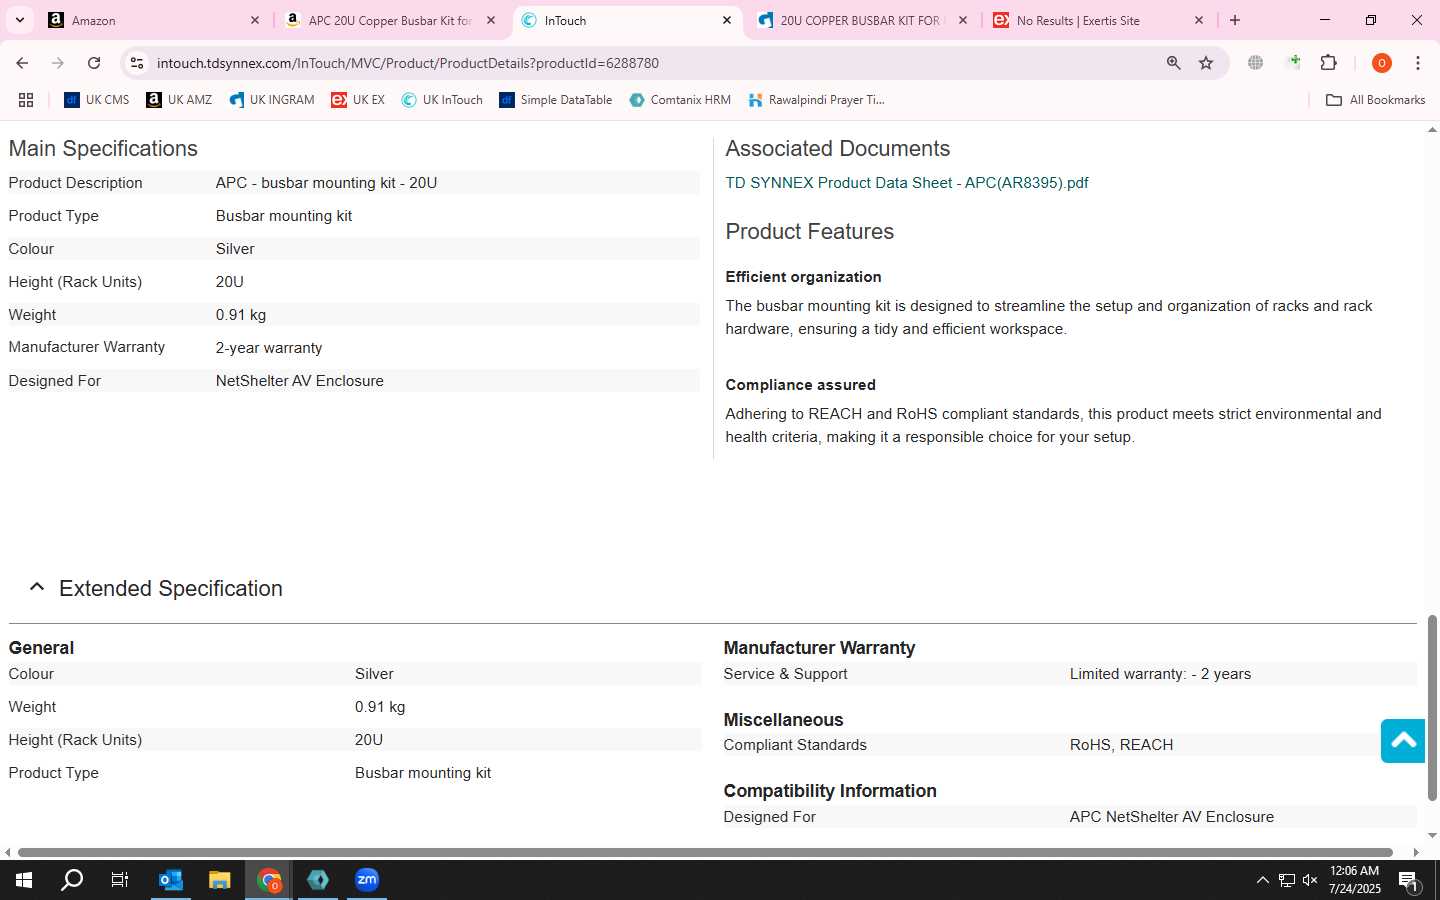
Task: Click the vertical page scrollbar thumb
Action: coord(1432,708)
